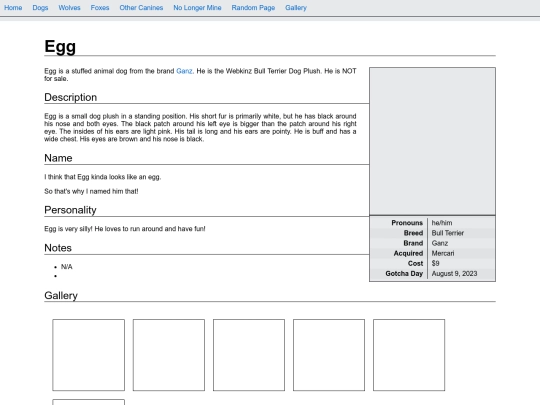Image resolution: width=540 pixels, height=405 pixels.
Task: Click the Brand label in infobox
Action: click(413, 243)
